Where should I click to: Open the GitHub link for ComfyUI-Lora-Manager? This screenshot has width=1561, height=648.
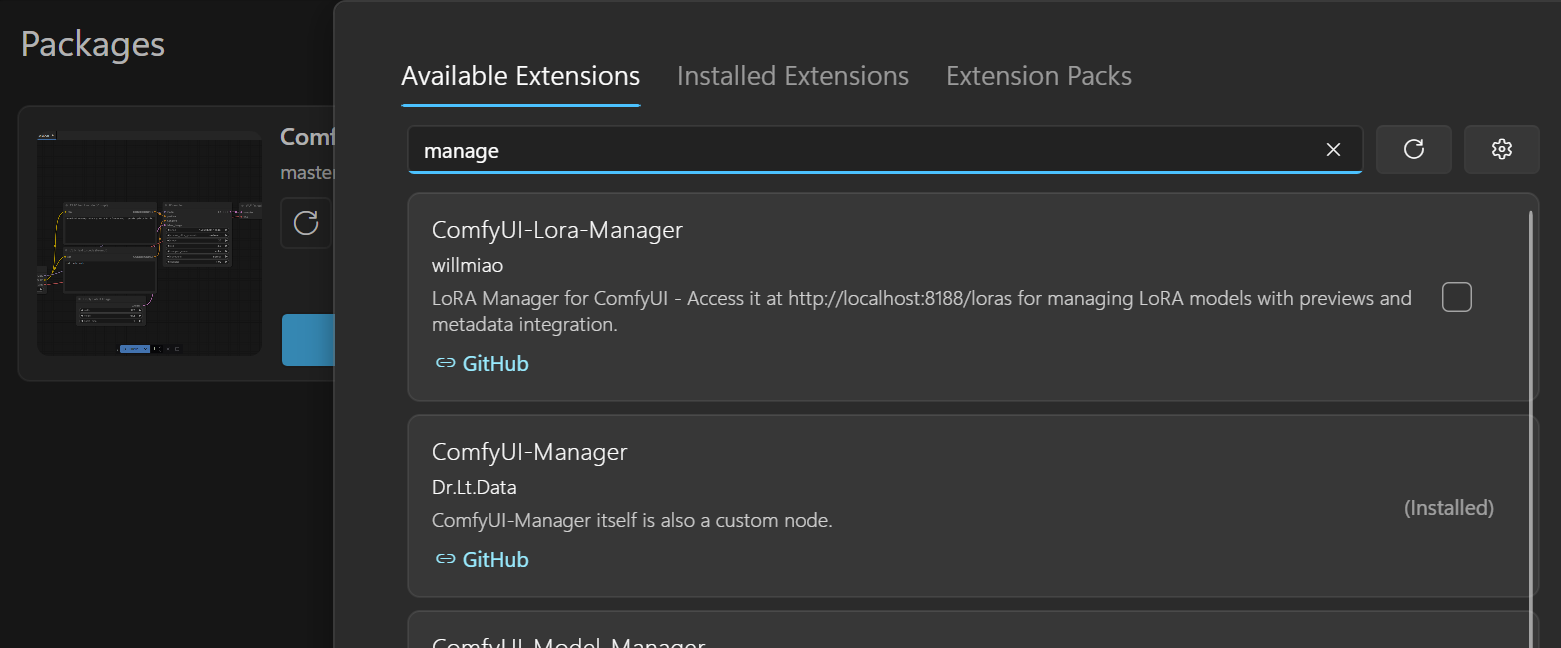[x=495, y=364]
